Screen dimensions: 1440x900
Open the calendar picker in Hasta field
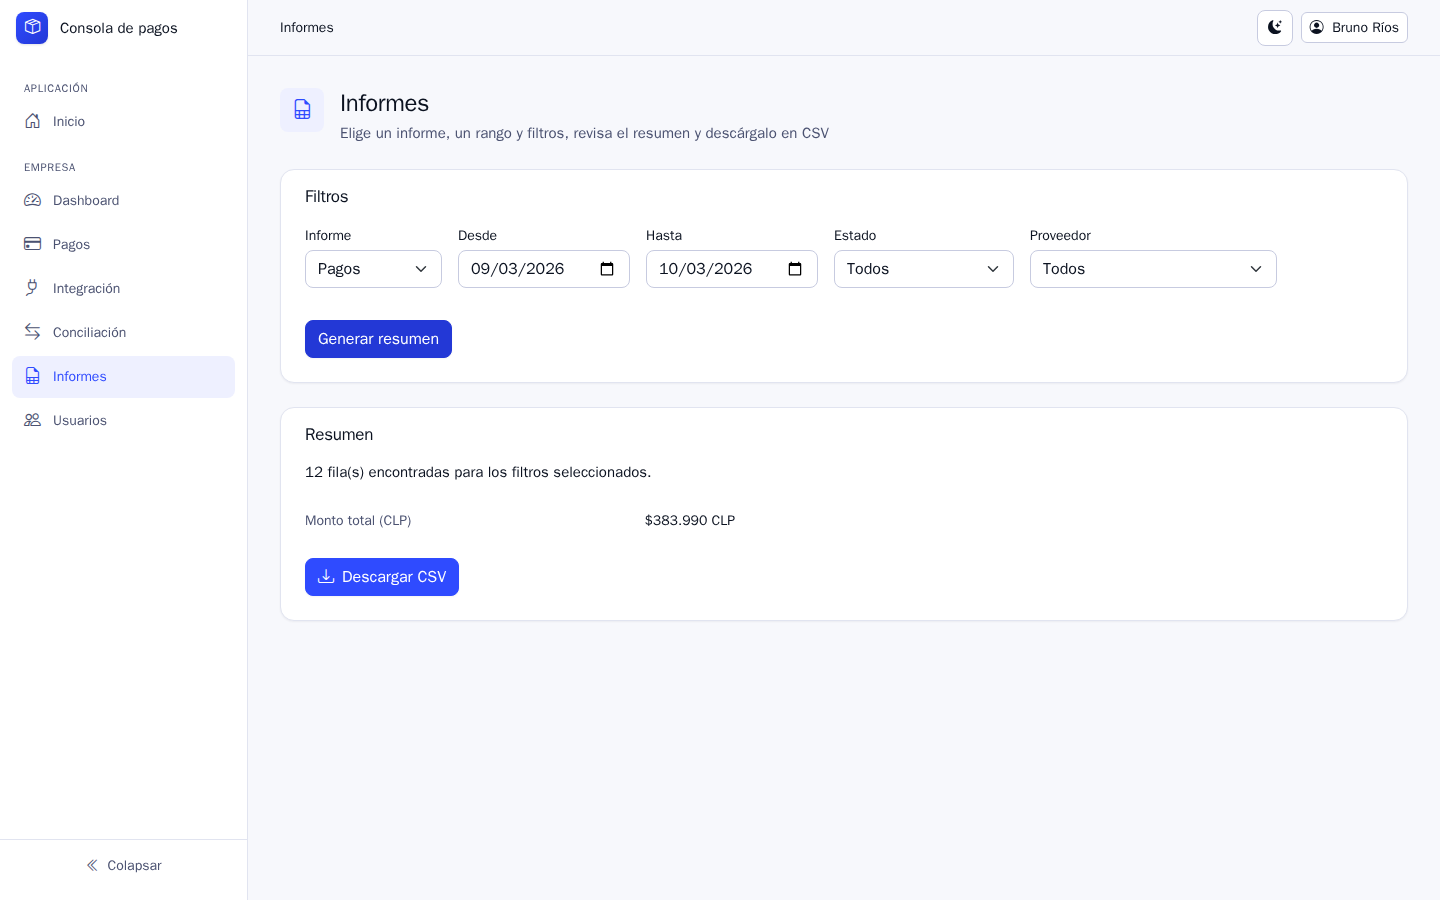[795, 269]
